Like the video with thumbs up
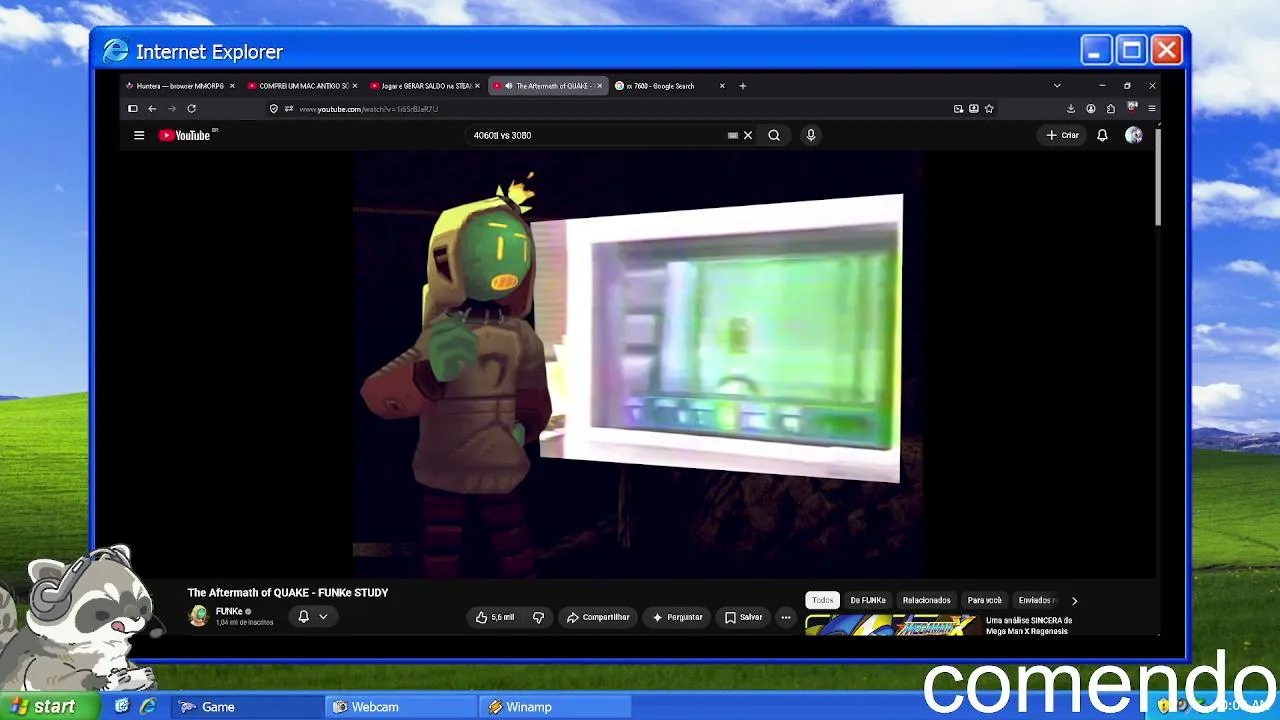The width and height of the screenshot is (1280, 720). (496, 618)
